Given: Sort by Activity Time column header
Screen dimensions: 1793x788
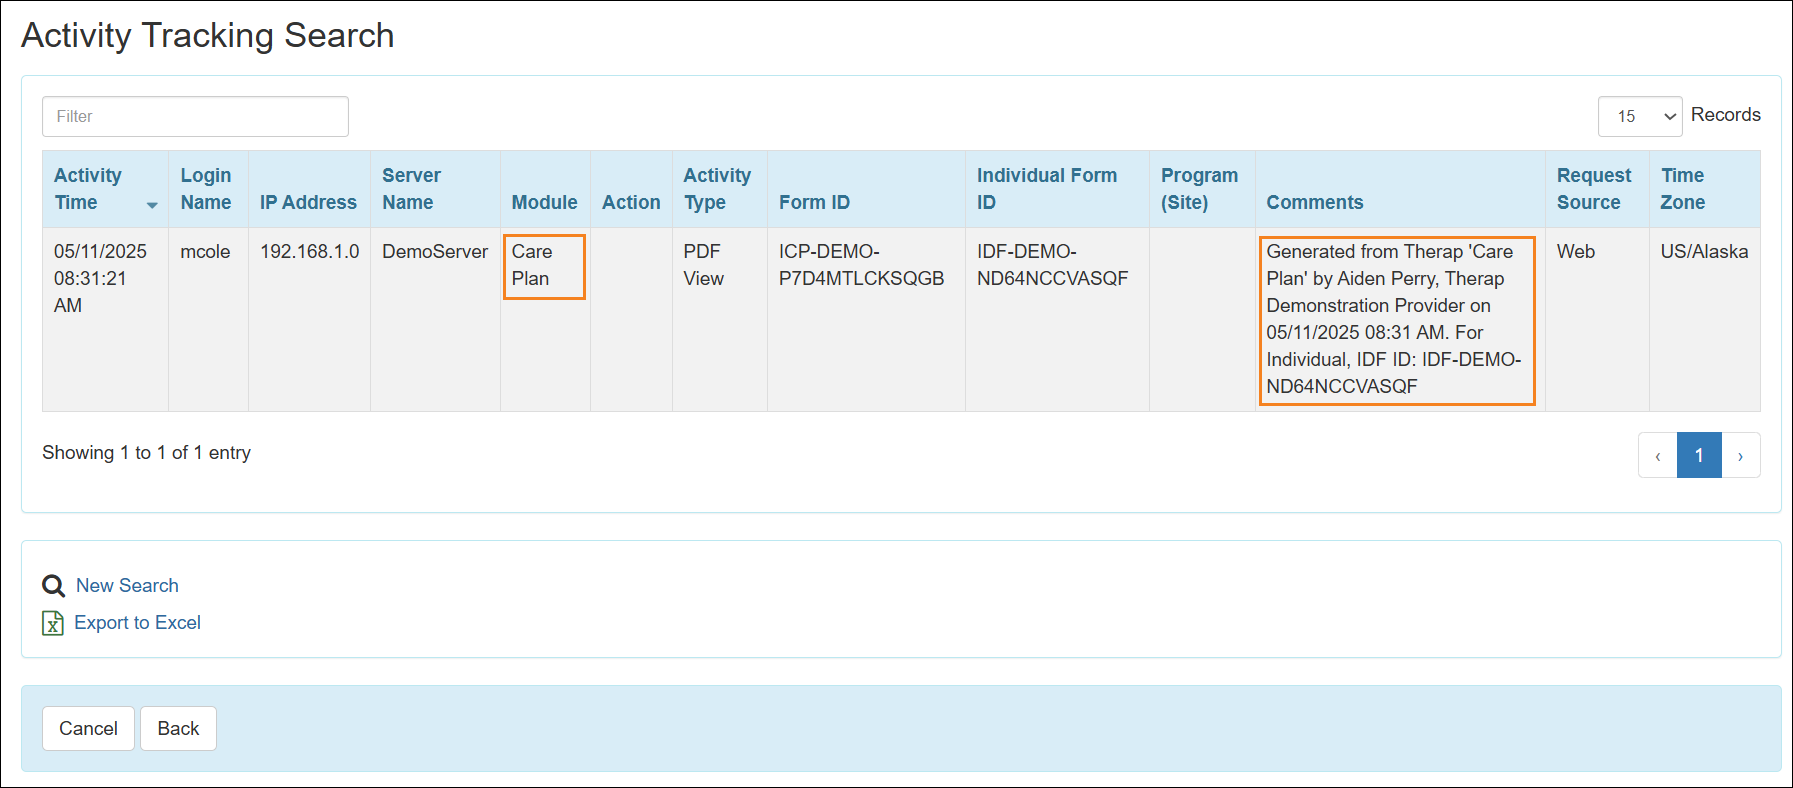Looking at the screenshot, I should pos(105,189).
